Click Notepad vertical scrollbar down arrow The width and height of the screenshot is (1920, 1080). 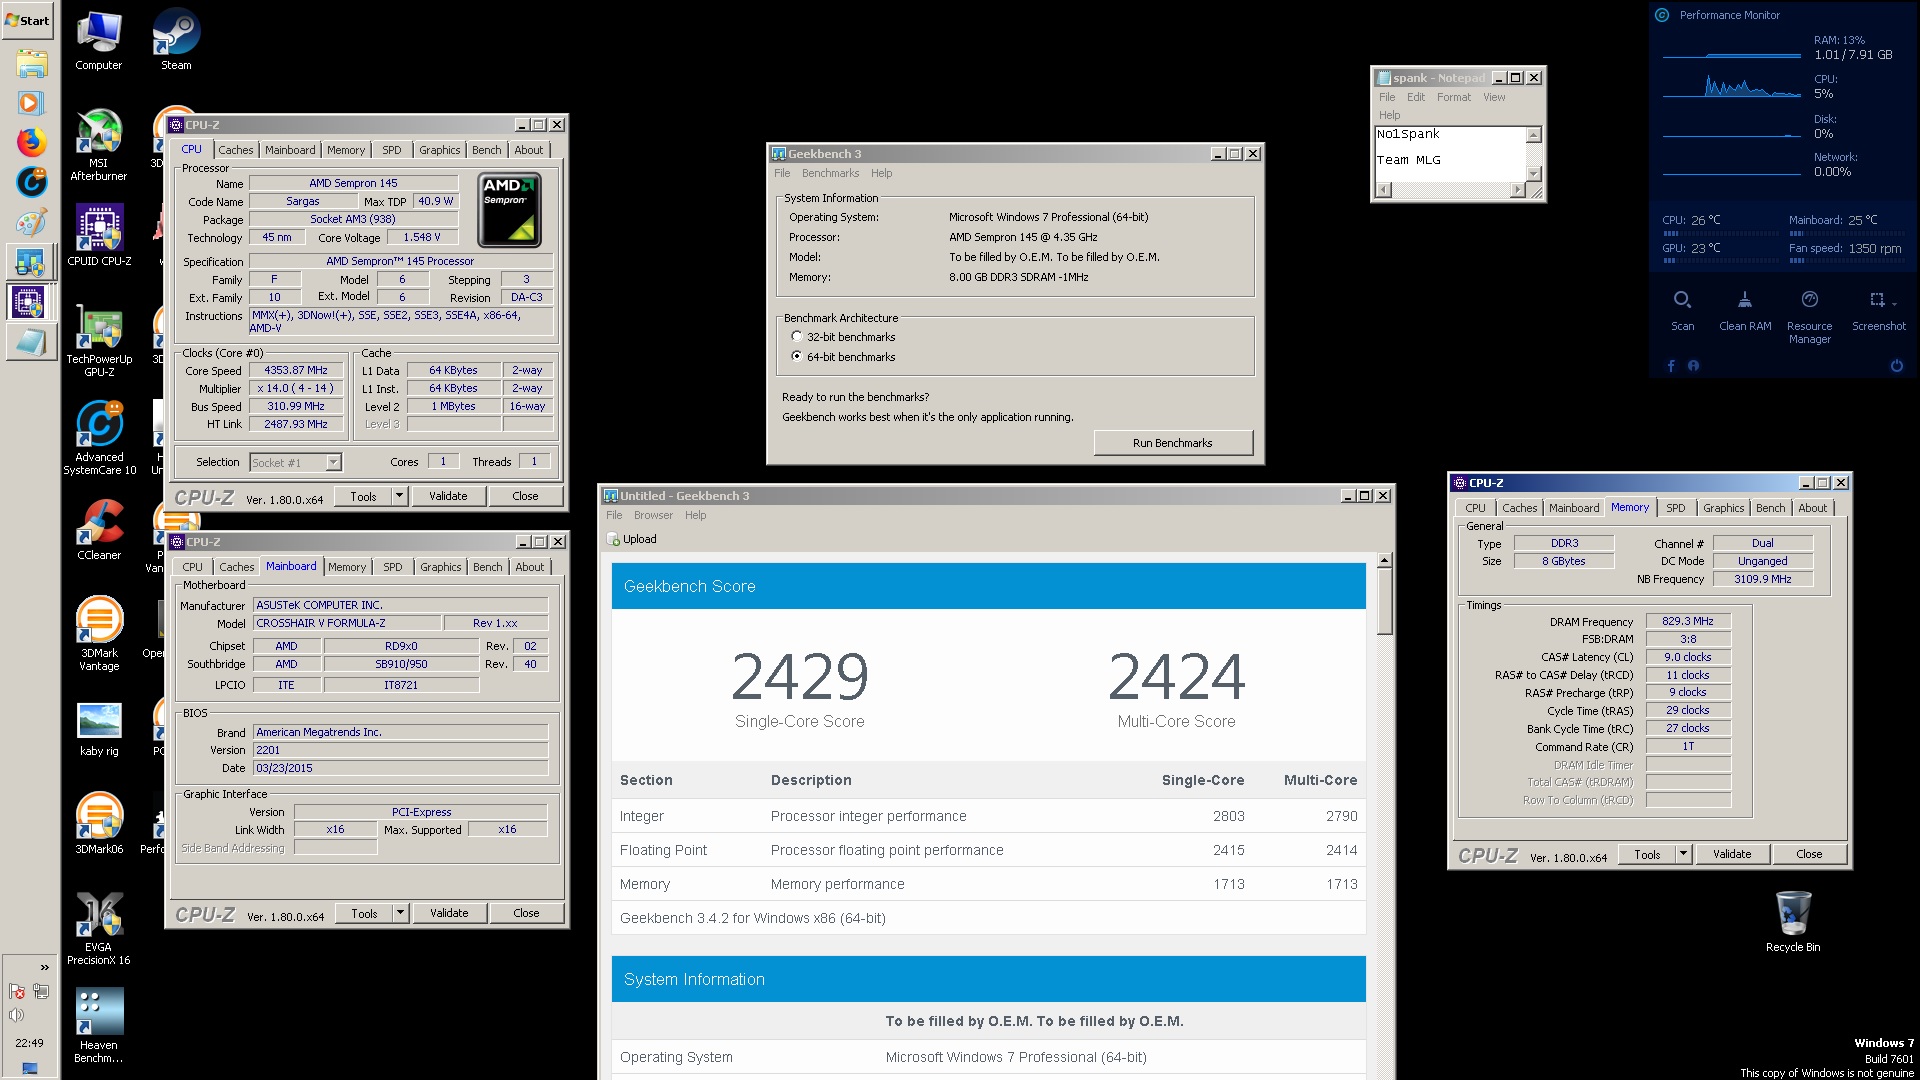click(x=1534, y=173)
